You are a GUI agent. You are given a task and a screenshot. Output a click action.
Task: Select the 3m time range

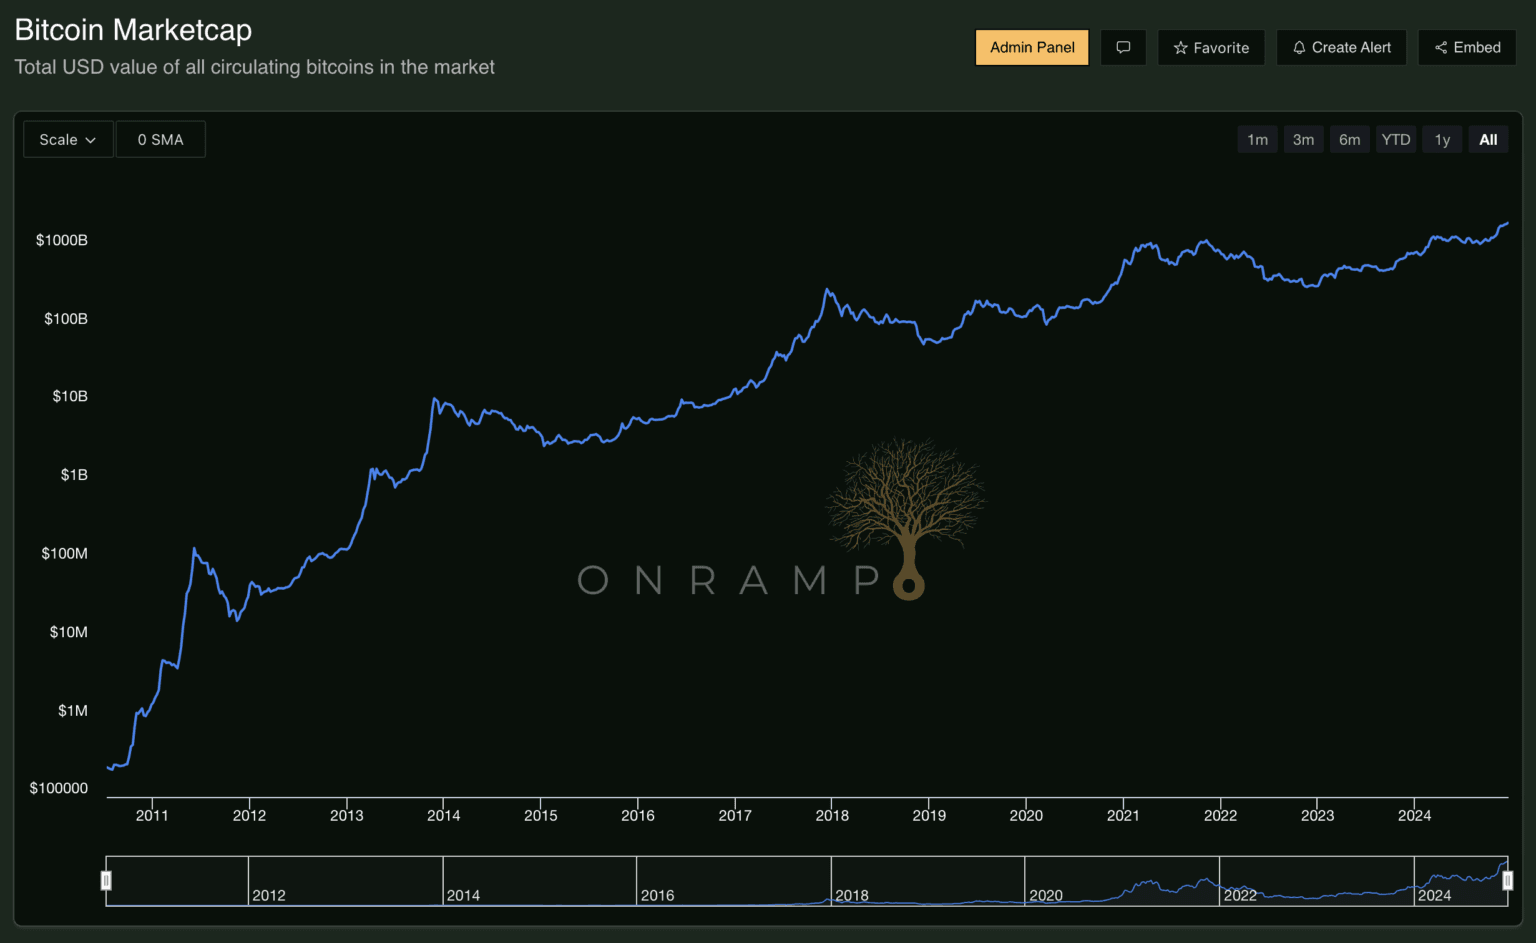(1303, 140)
